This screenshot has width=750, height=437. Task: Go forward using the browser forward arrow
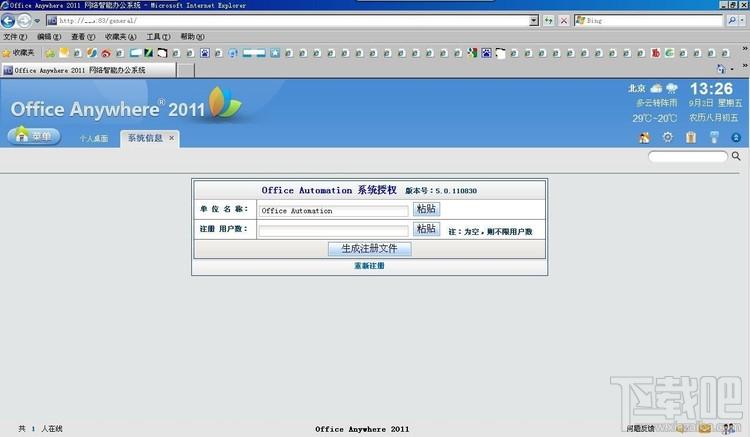point(24,21)
